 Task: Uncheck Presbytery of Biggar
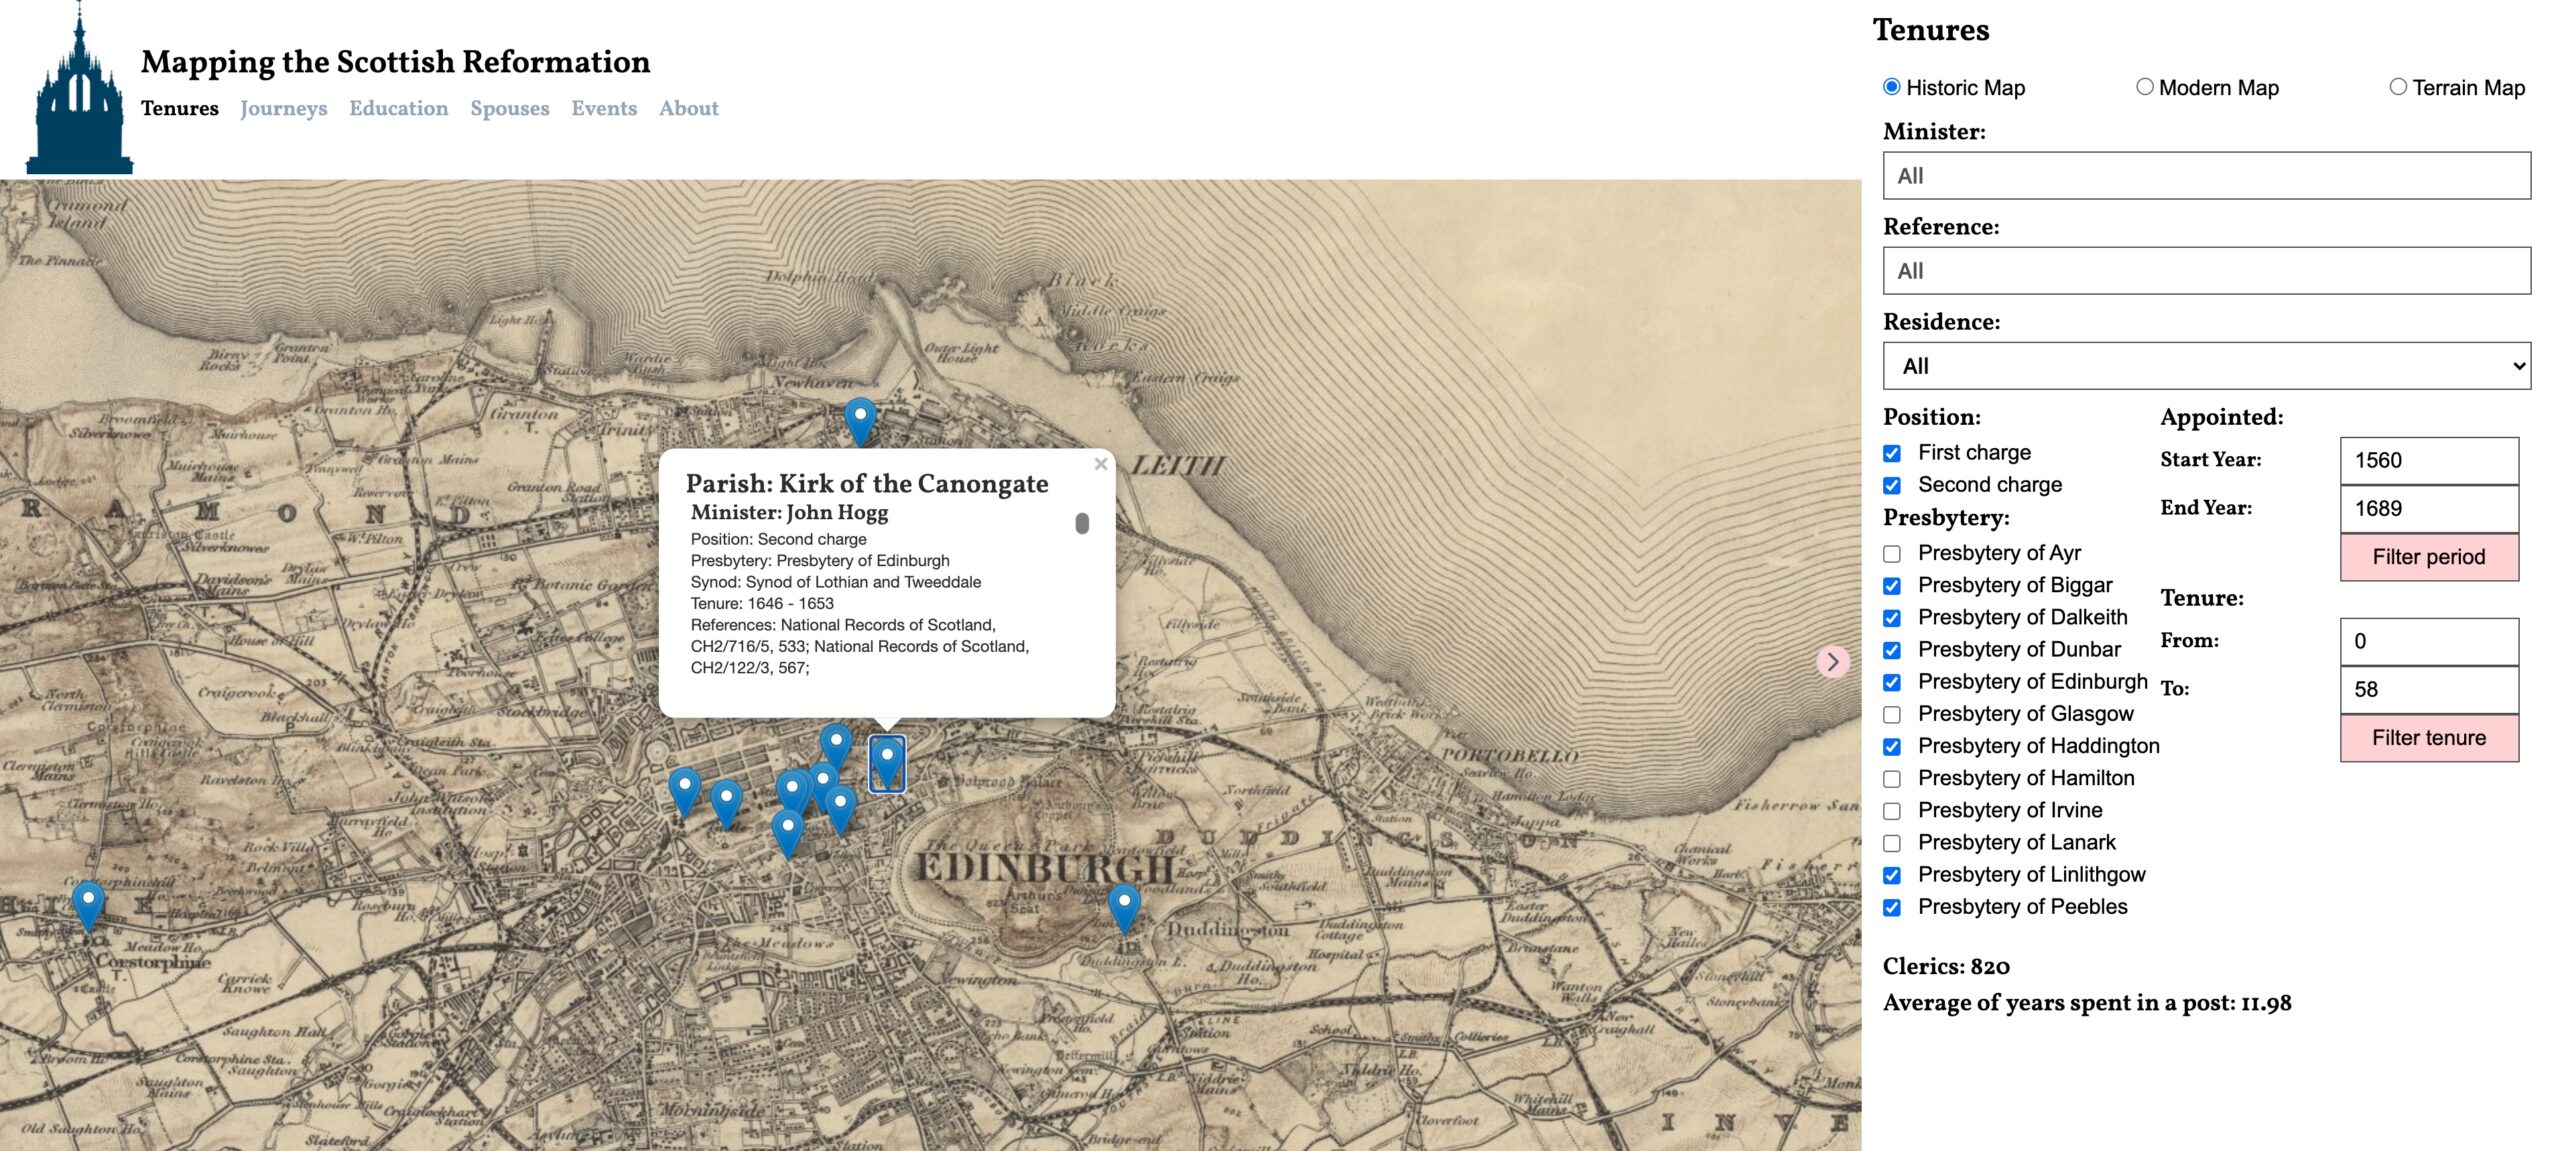click(x=1892, y=586)
